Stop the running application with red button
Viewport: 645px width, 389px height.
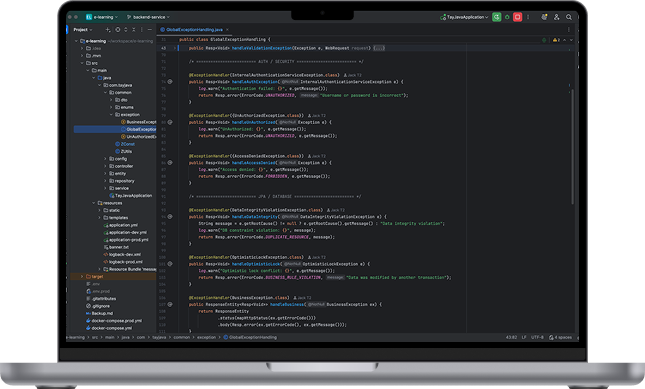[517, 17]
